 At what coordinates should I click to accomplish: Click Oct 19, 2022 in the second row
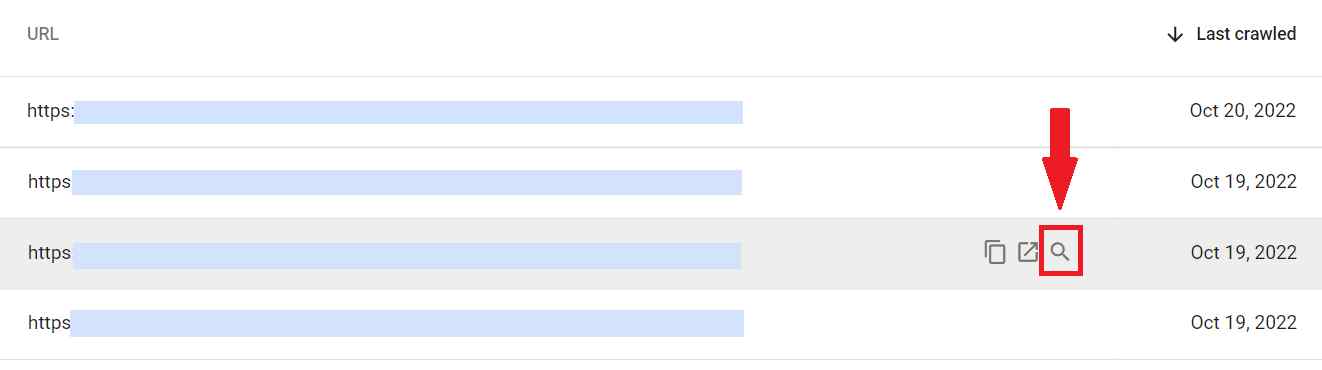point(1244,182)
